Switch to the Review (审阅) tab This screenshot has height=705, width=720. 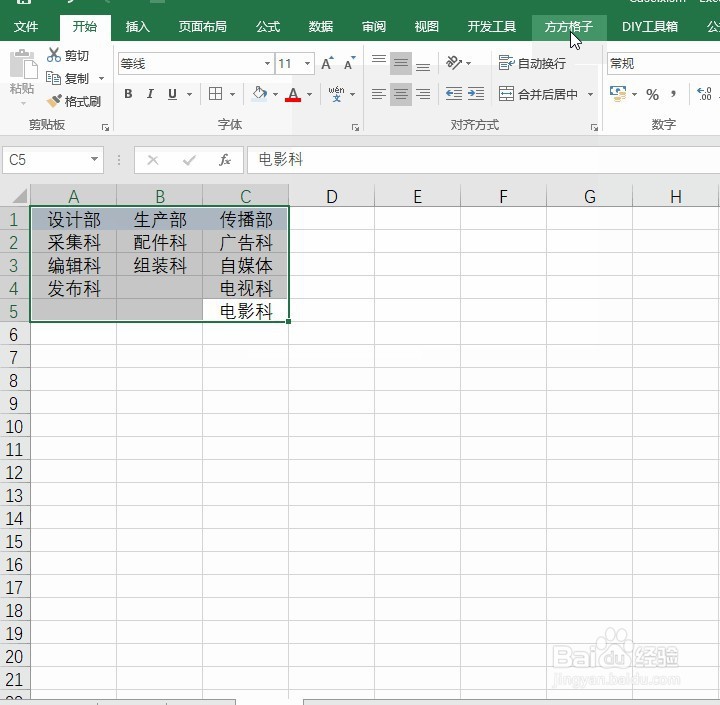(374, 27)
